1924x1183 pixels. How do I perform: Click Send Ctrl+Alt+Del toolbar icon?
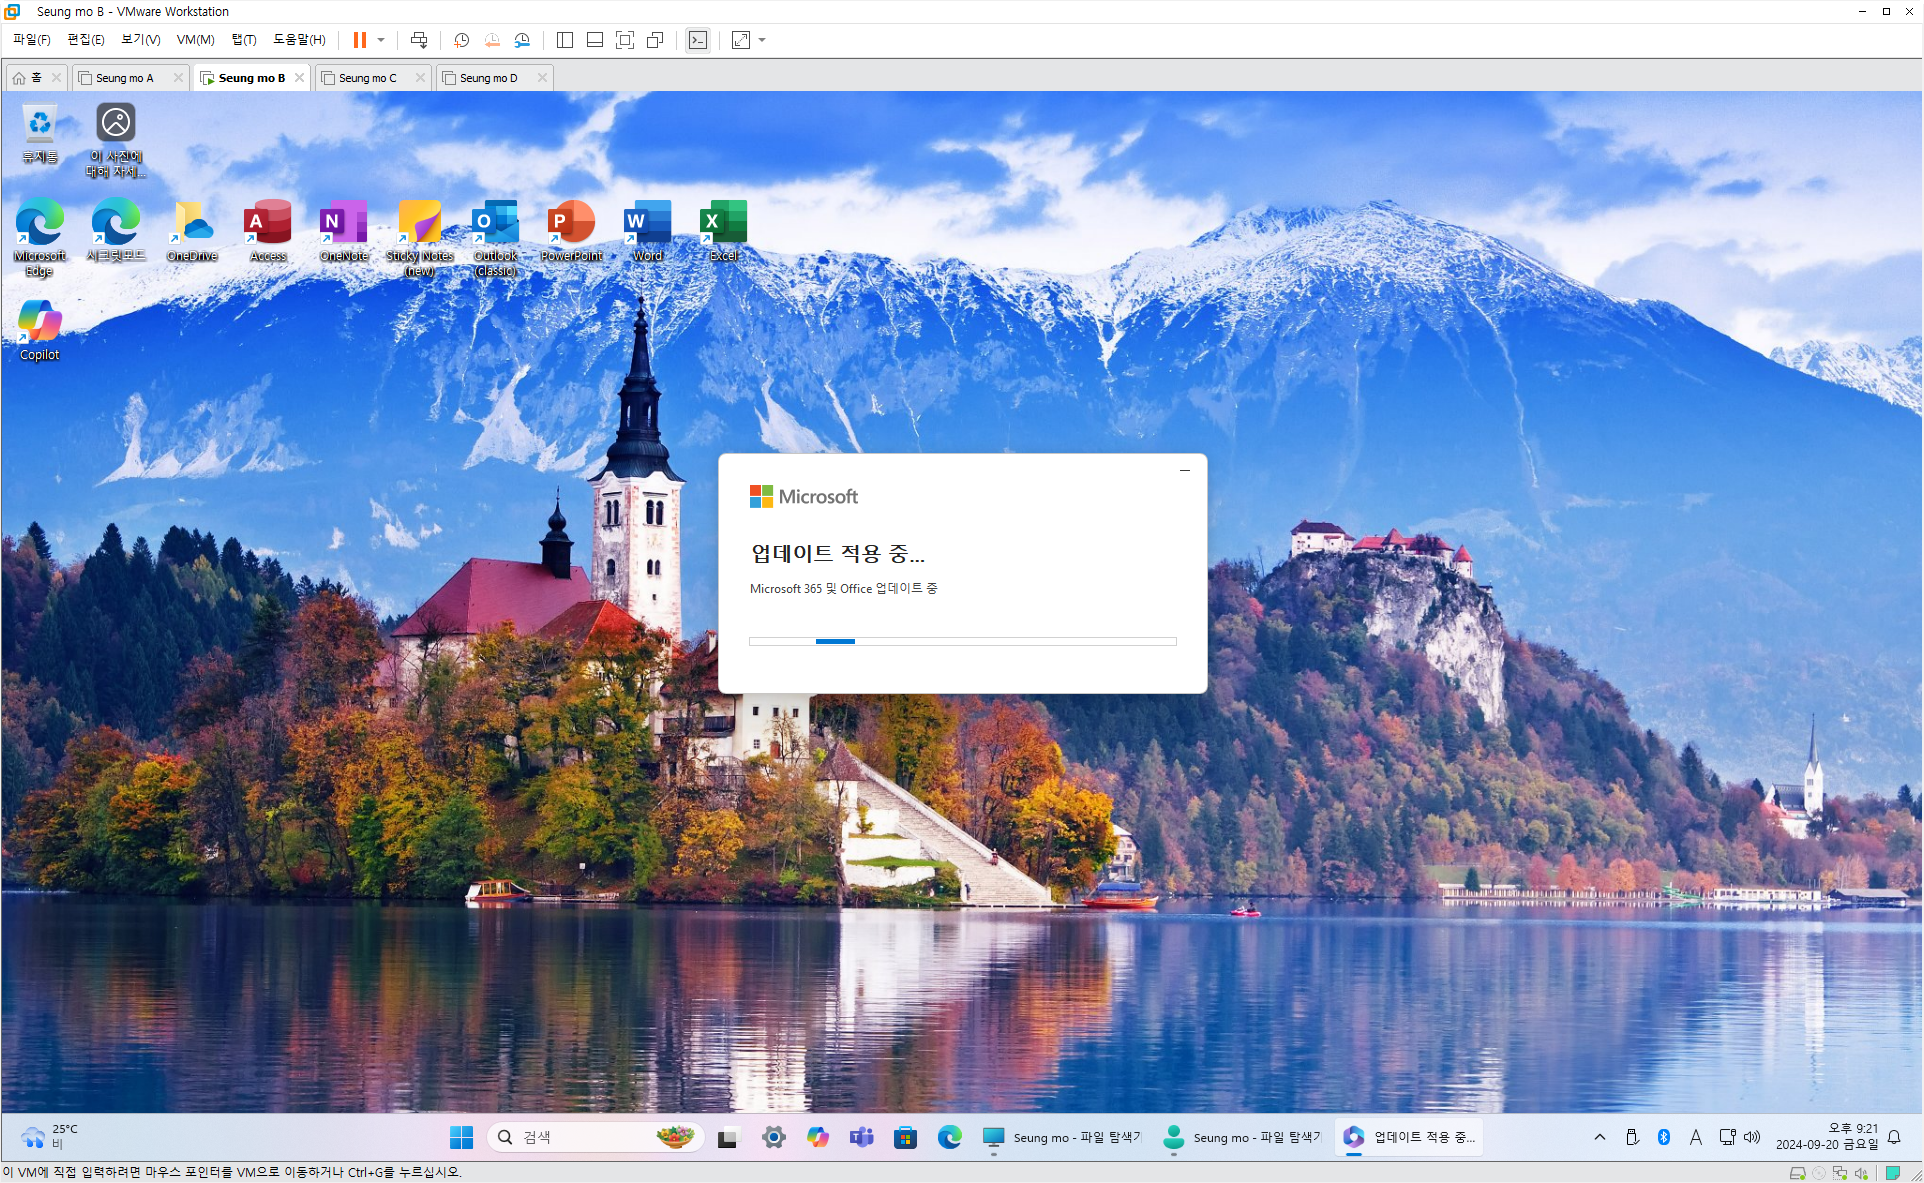[x=419, y=40]
